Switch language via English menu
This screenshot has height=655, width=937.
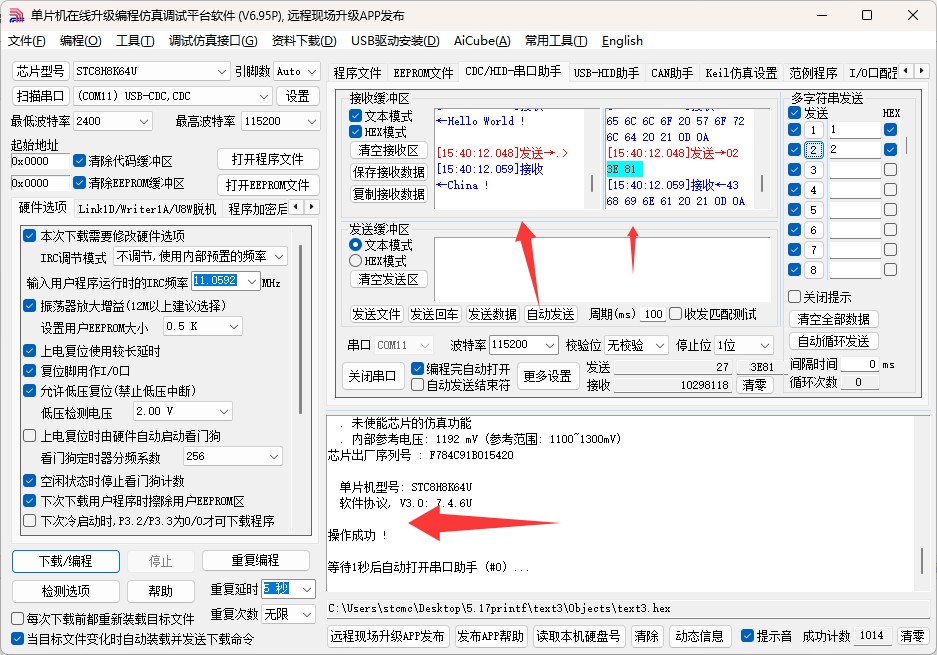click(x=622, y=41)
